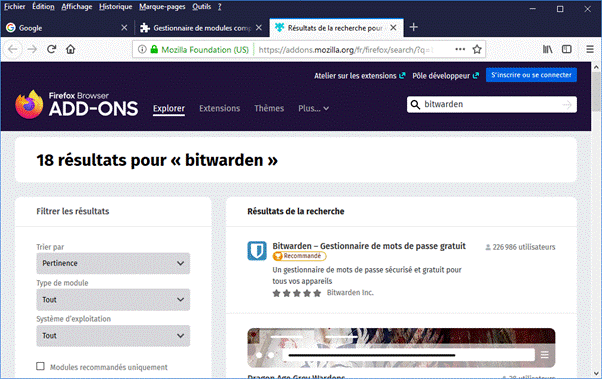The width and height of the screenshot is (602, 379).
Task: Open page actions three-dots menu
Action: point(460,49)
